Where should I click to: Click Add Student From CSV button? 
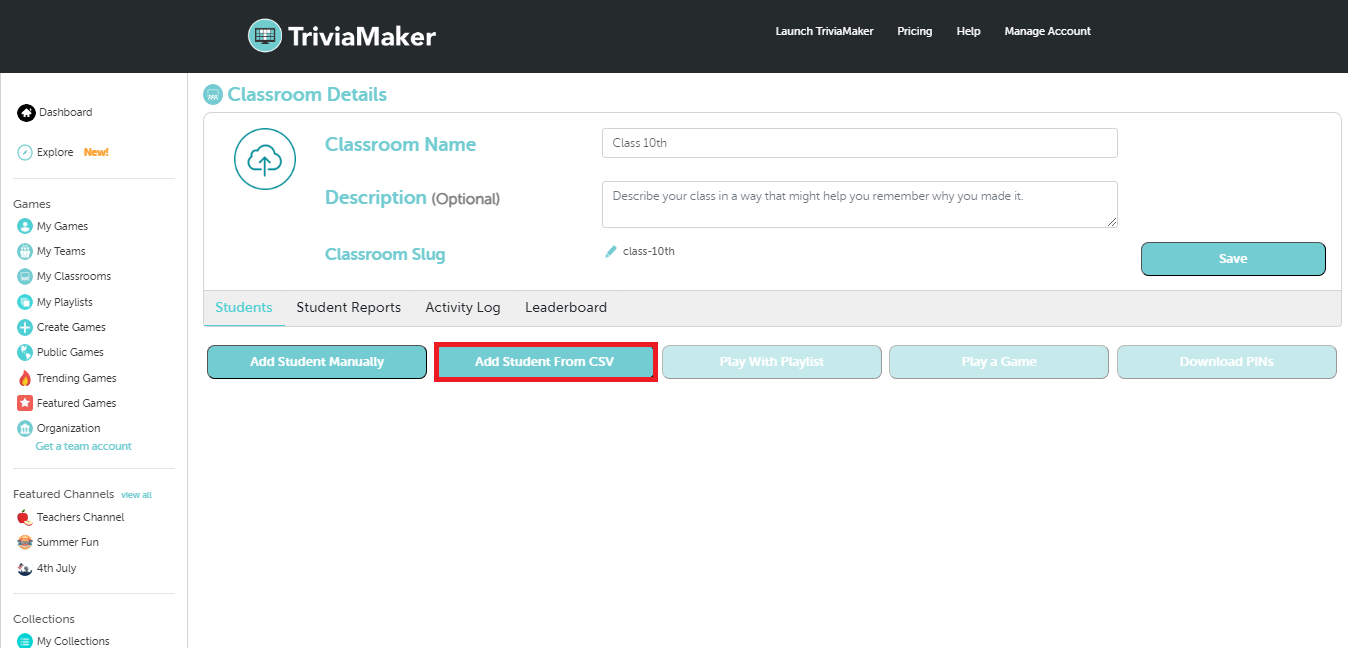[545, 362]
